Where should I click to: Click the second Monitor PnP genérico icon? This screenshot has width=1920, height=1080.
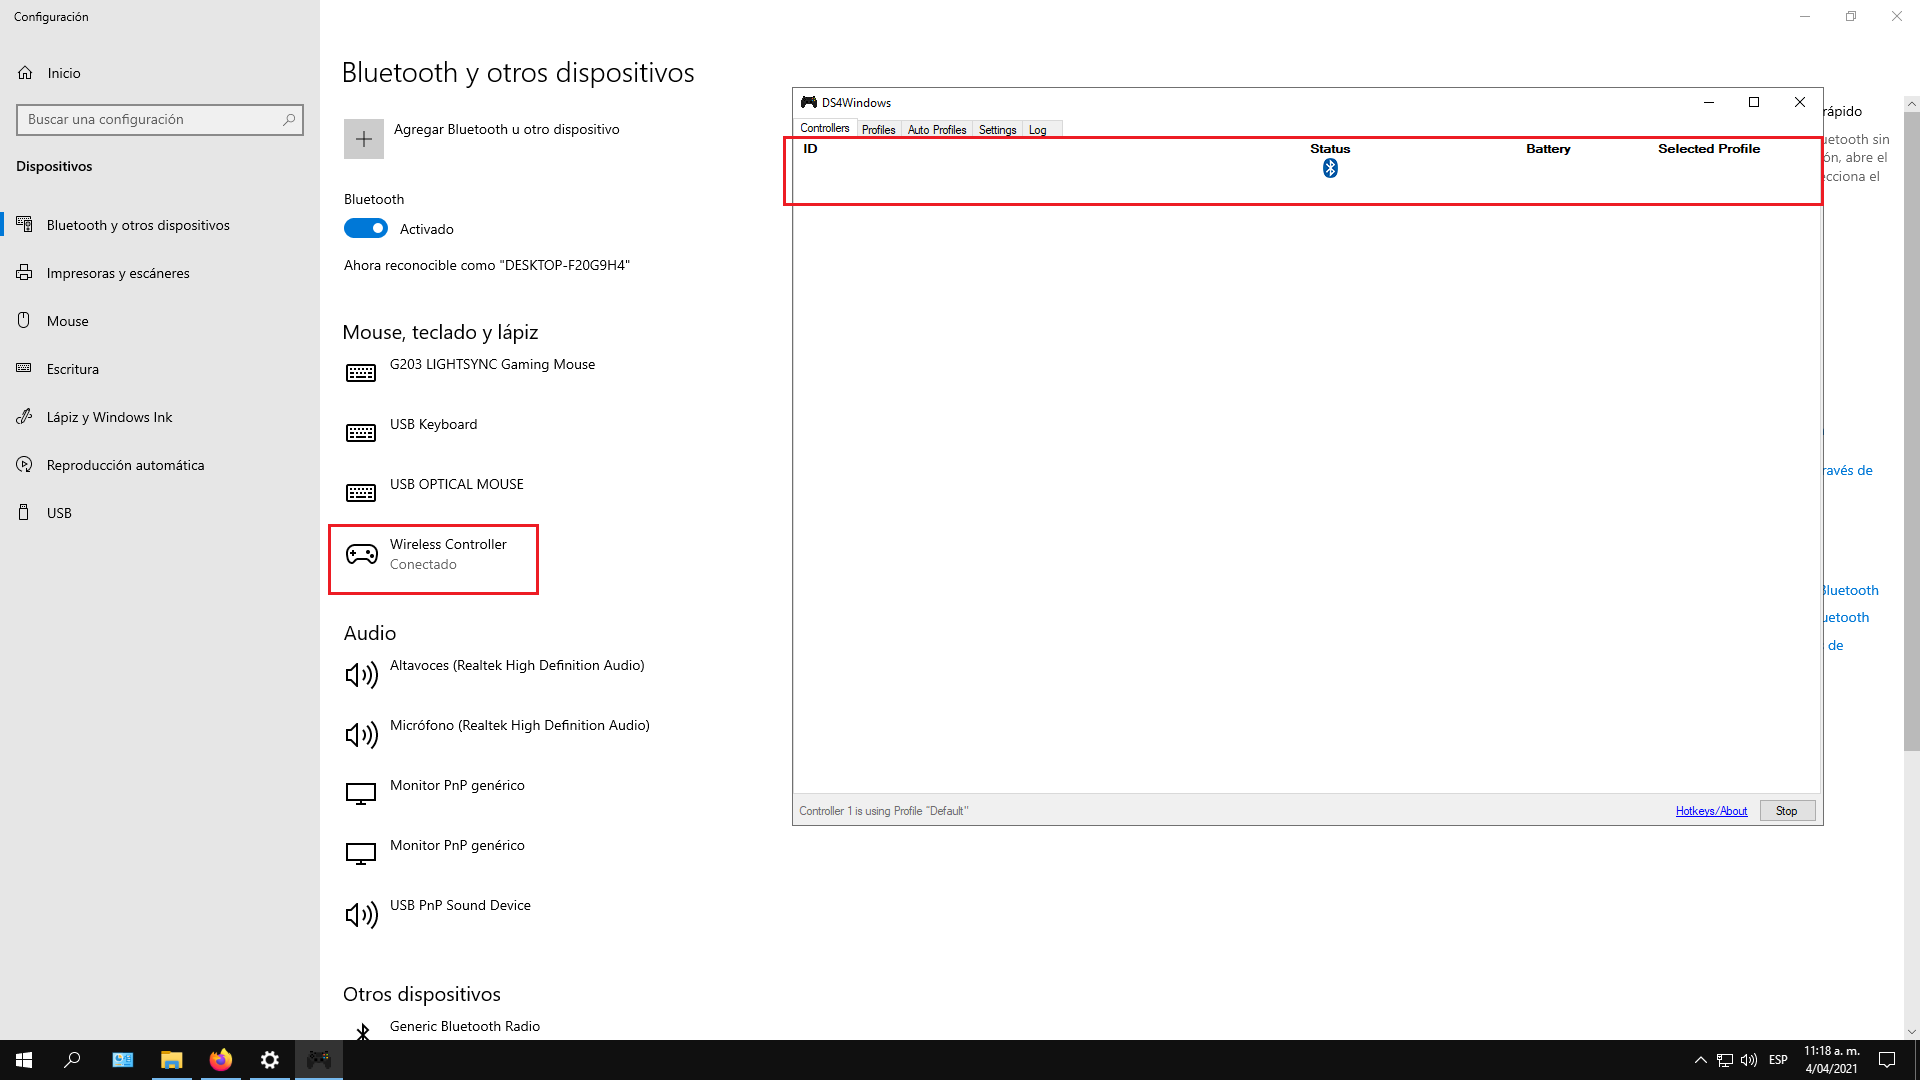pyautogui.click(x=361, y=854)
